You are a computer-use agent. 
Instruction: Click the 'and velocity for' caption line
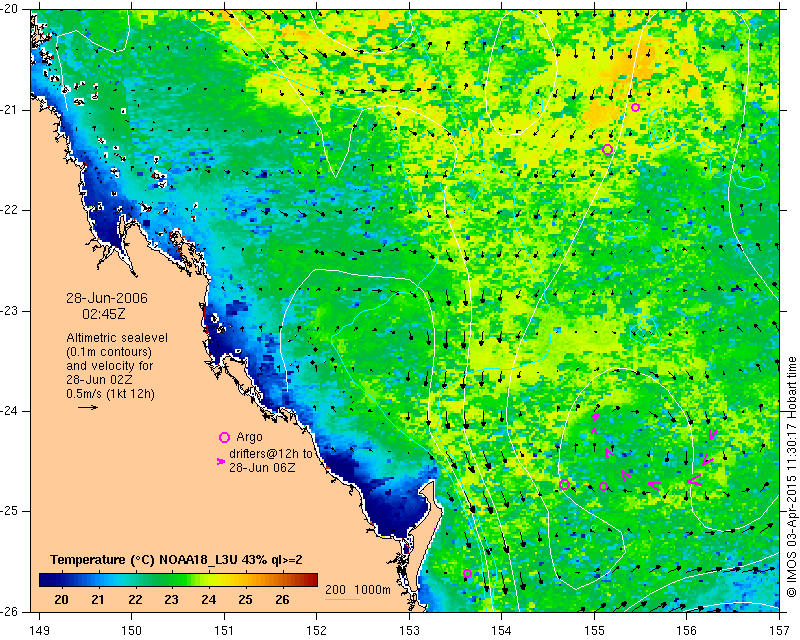(110, 366)
